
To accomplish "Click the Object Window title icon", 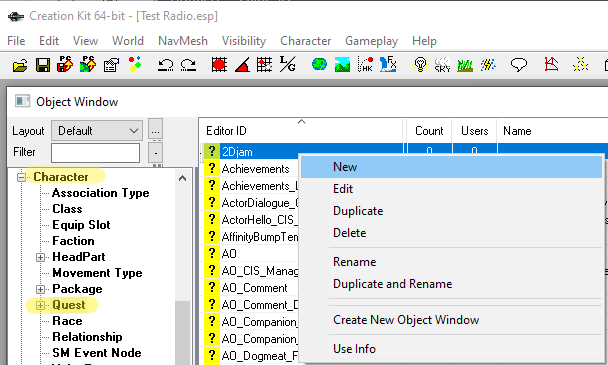I will [22, 101].
